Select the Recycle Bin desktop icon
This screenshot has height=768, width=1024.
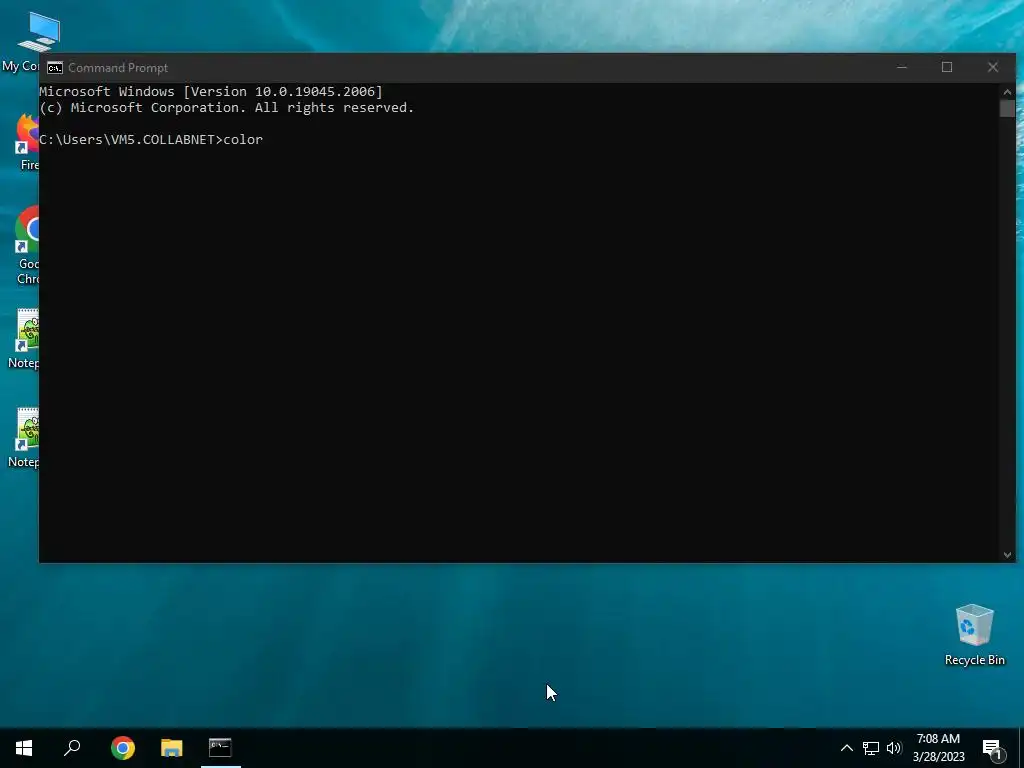(x=974, y=635)
